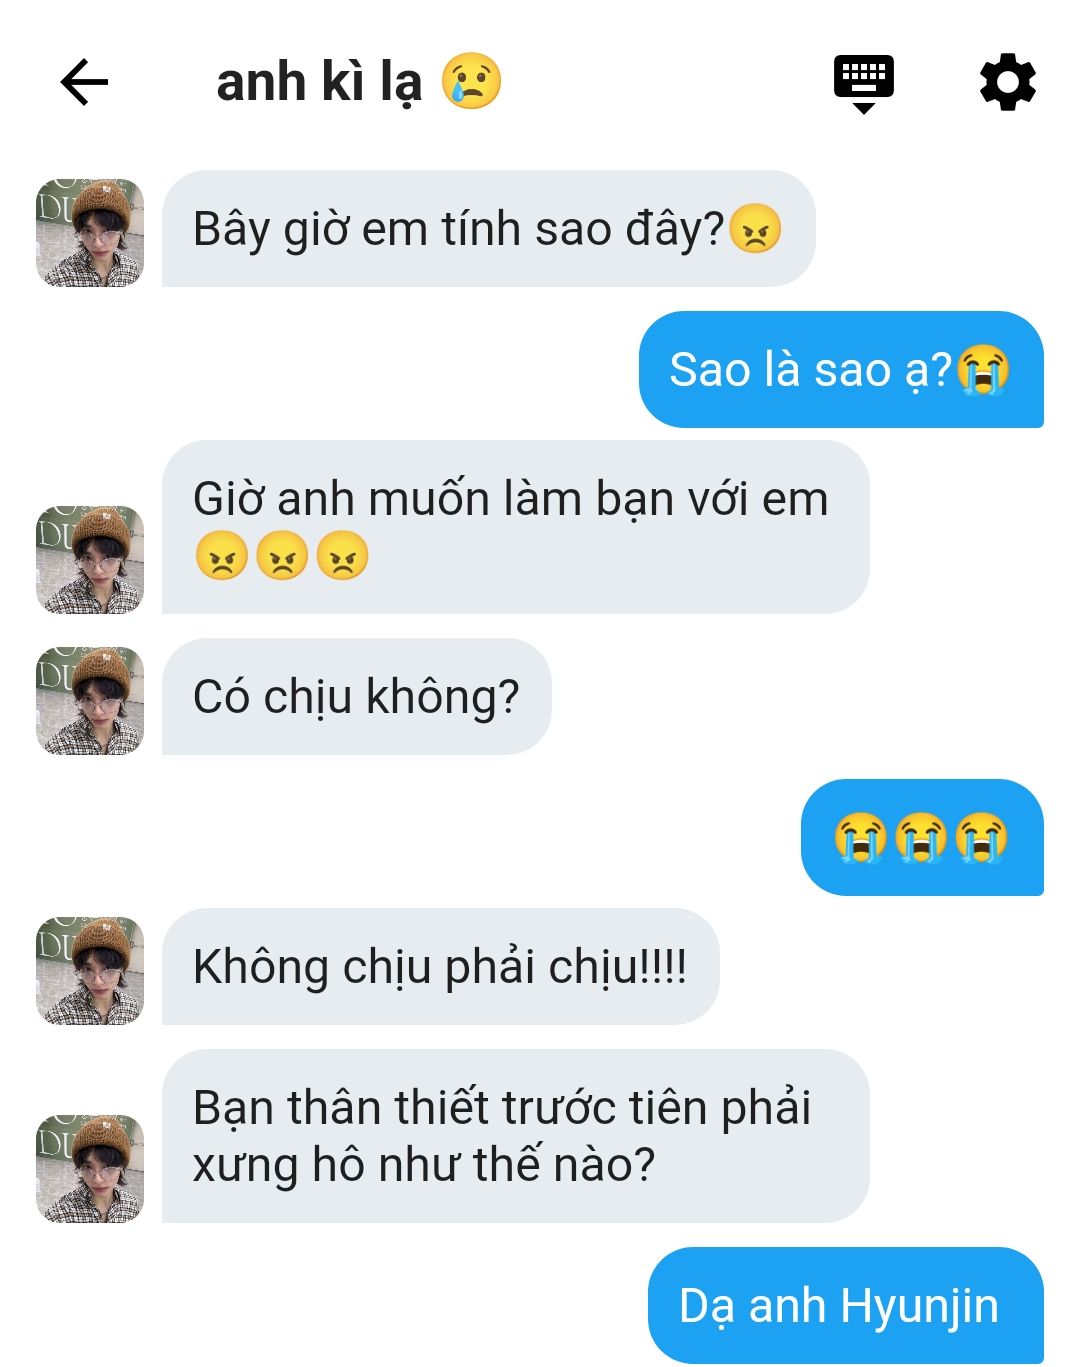Viewport: 1080px width, 1367px height.
Task: Click the loudly crying emoji after 'Sao là sao ạ?'
Action: 983,370
